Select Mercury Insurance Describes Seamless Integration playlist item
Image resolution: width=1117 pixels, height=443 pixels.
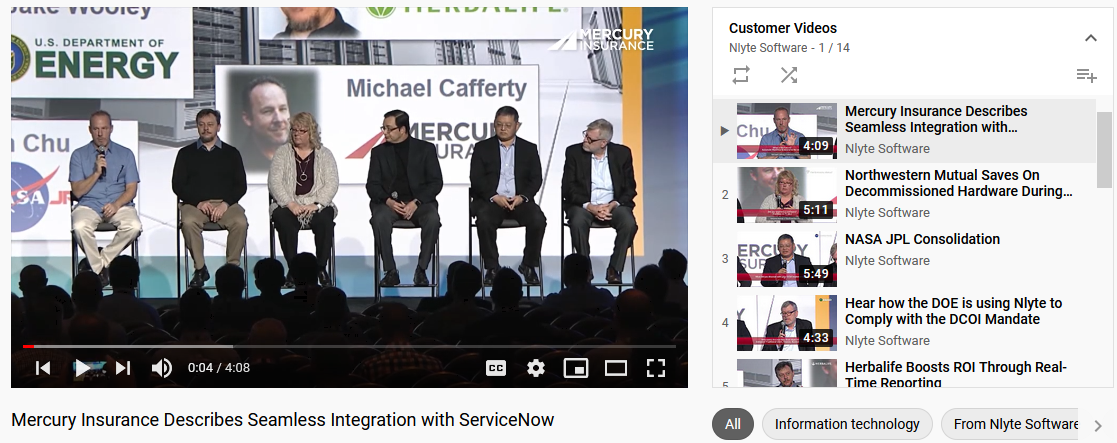pos(905,131)
